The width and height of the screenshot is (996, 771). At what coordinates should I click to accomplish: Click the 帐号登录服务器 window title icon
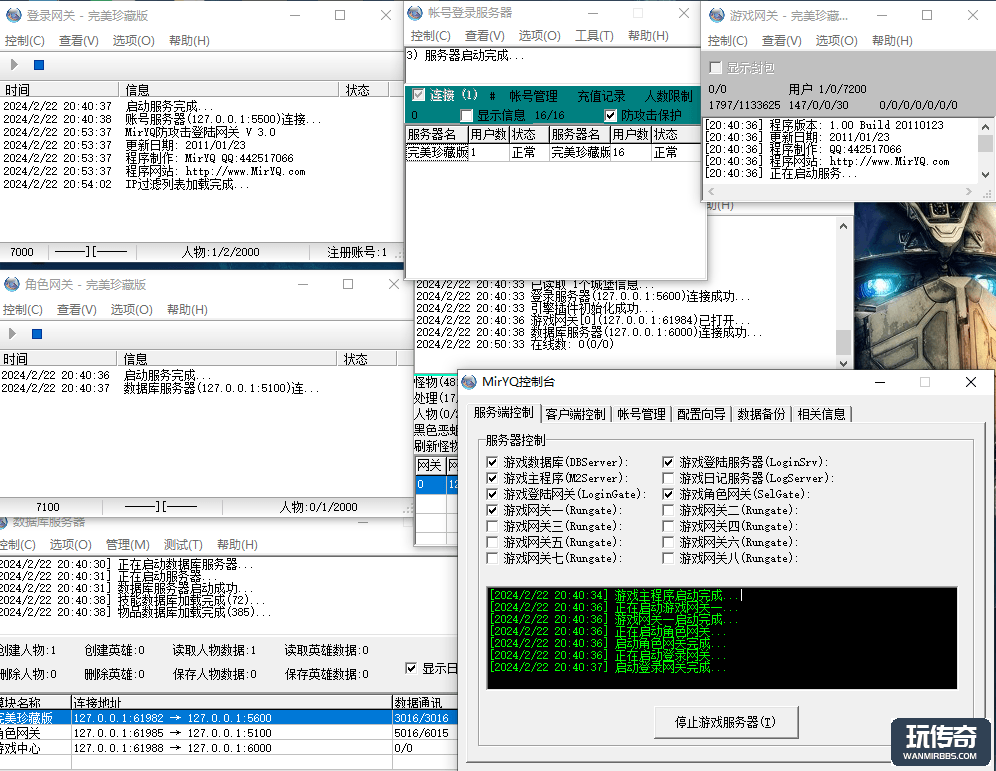(415, 12)
